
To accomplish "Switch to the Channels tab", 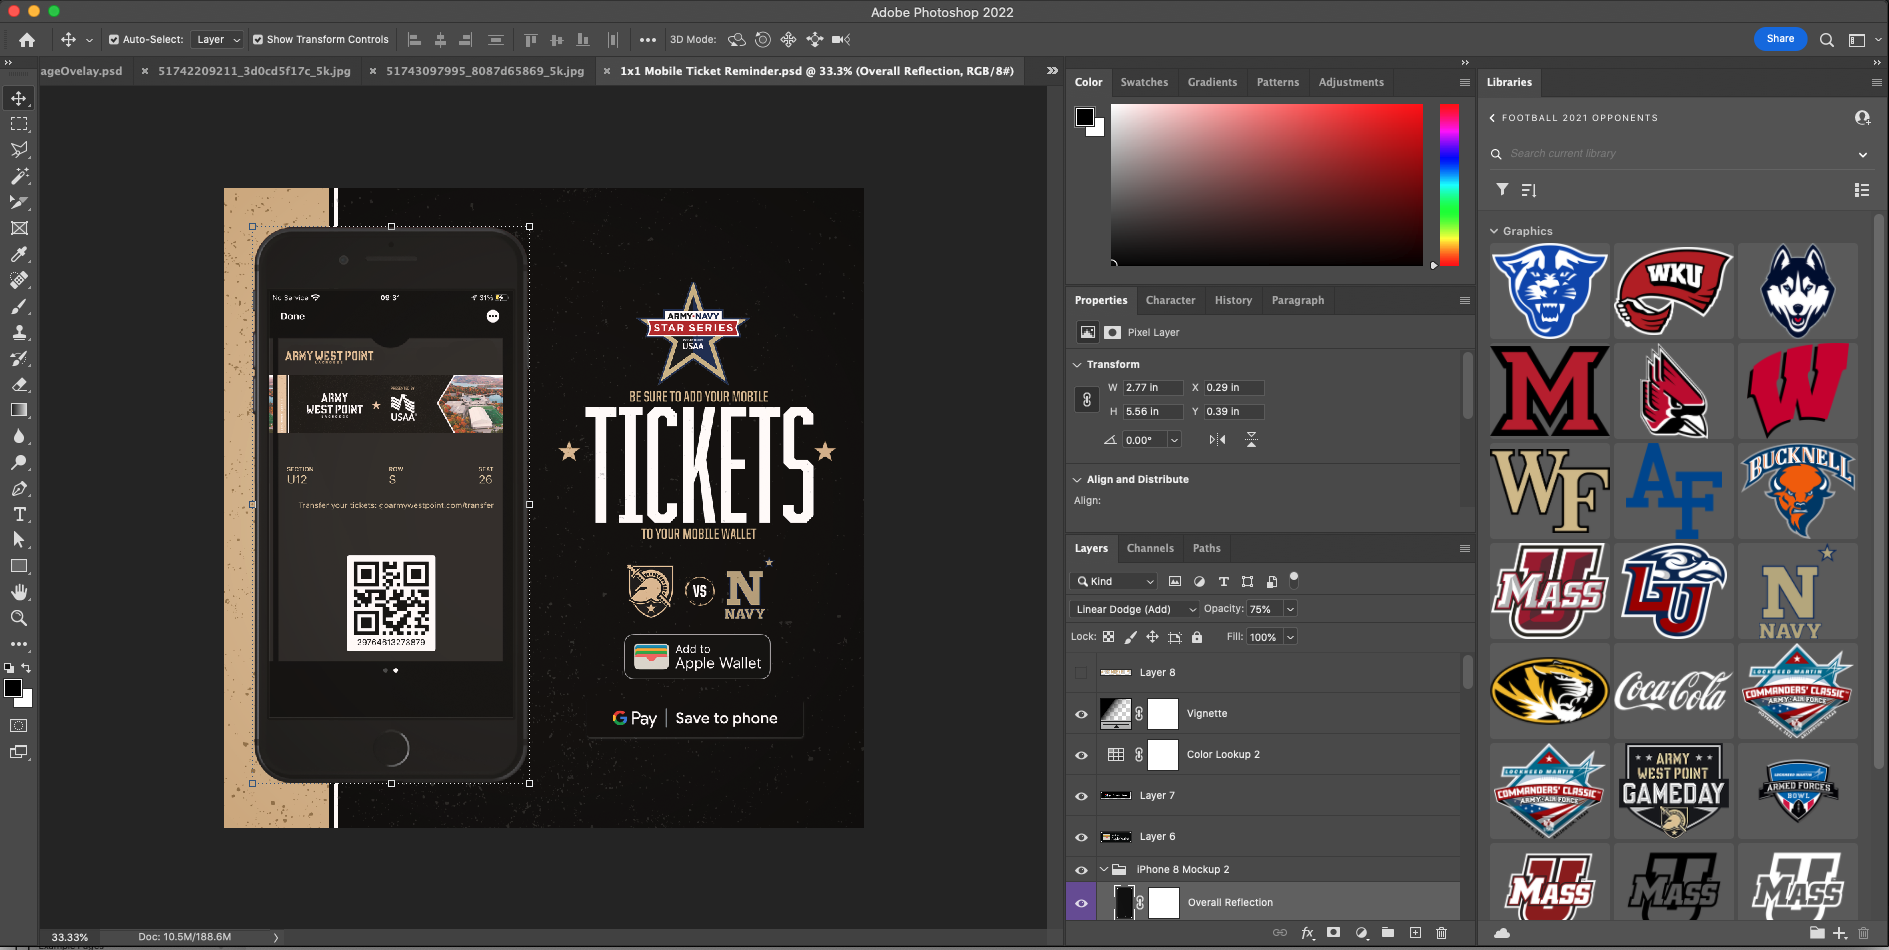I will click(1150, 548).
